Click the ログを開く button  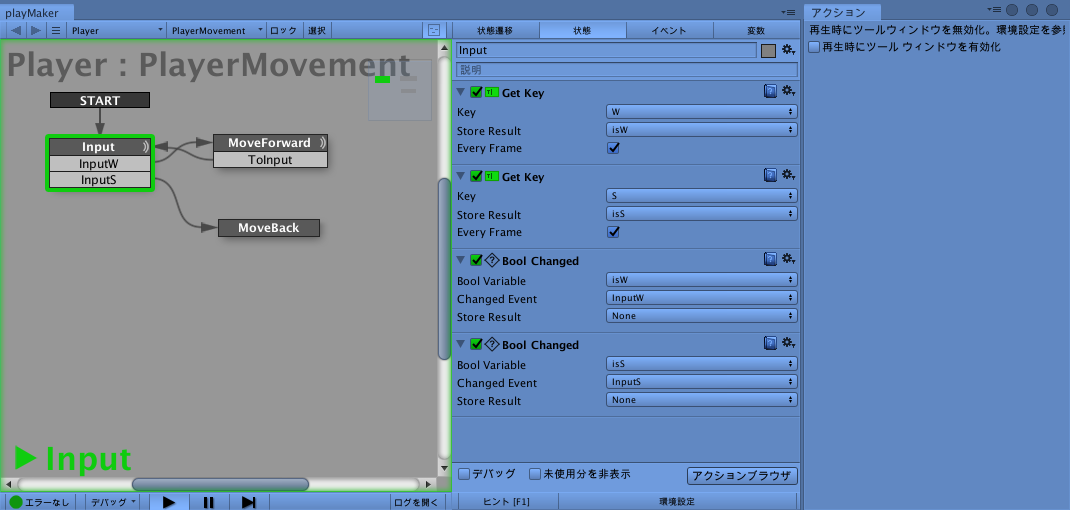[x=417, y=502]
